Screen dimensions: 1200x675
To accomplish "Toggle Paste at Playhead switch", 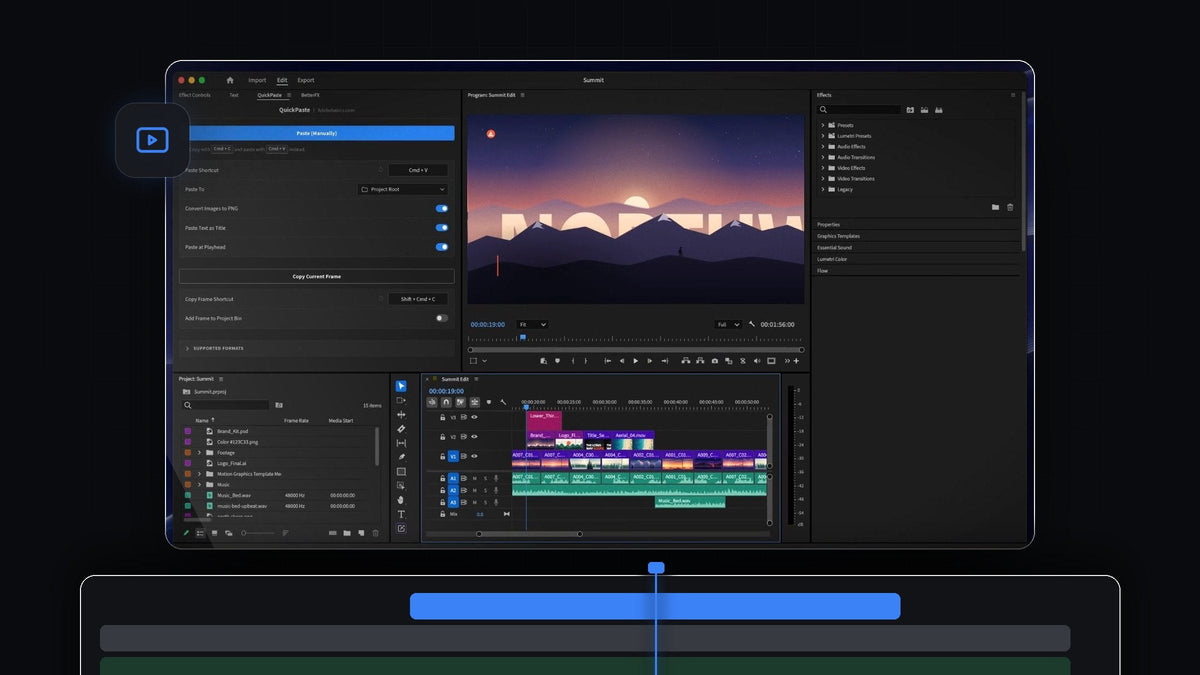I will click(442, 247).
